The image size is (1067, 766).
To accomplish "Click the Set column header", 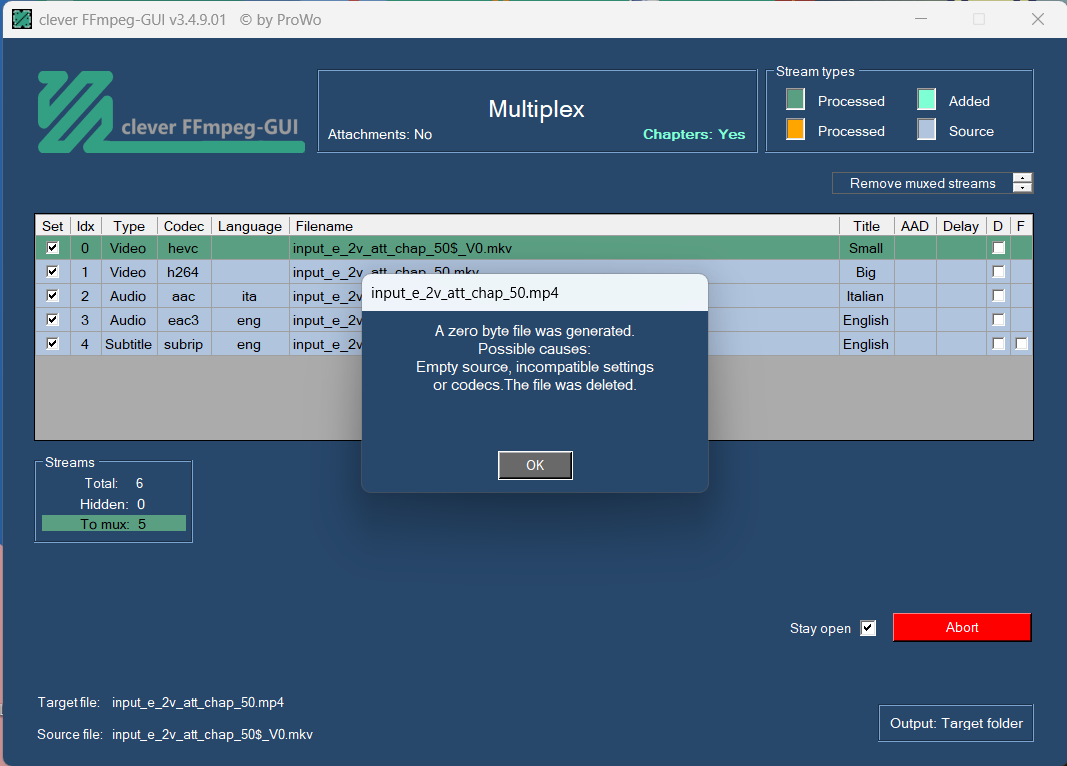I will (52, 226).
